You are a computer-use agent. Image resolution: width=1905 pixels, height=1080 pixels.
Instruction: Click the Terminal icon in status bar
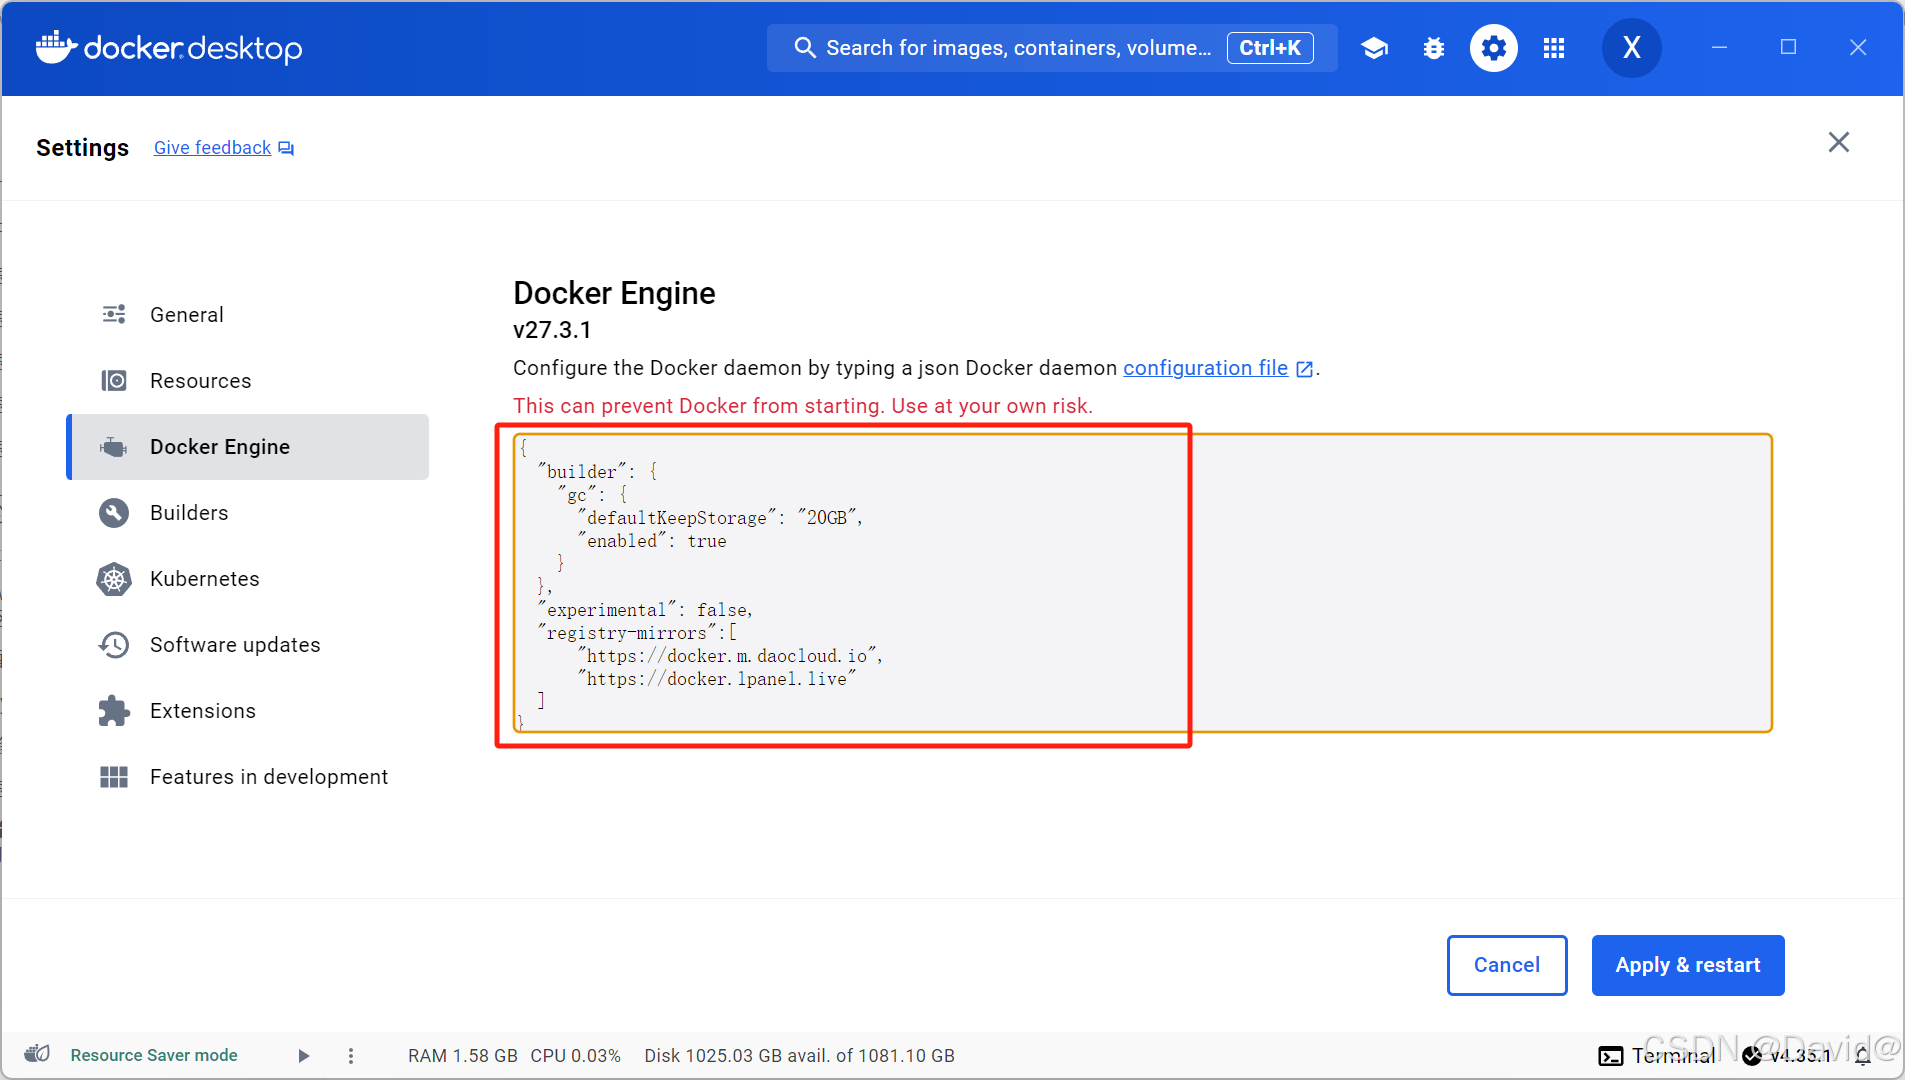[1610, 1056]
